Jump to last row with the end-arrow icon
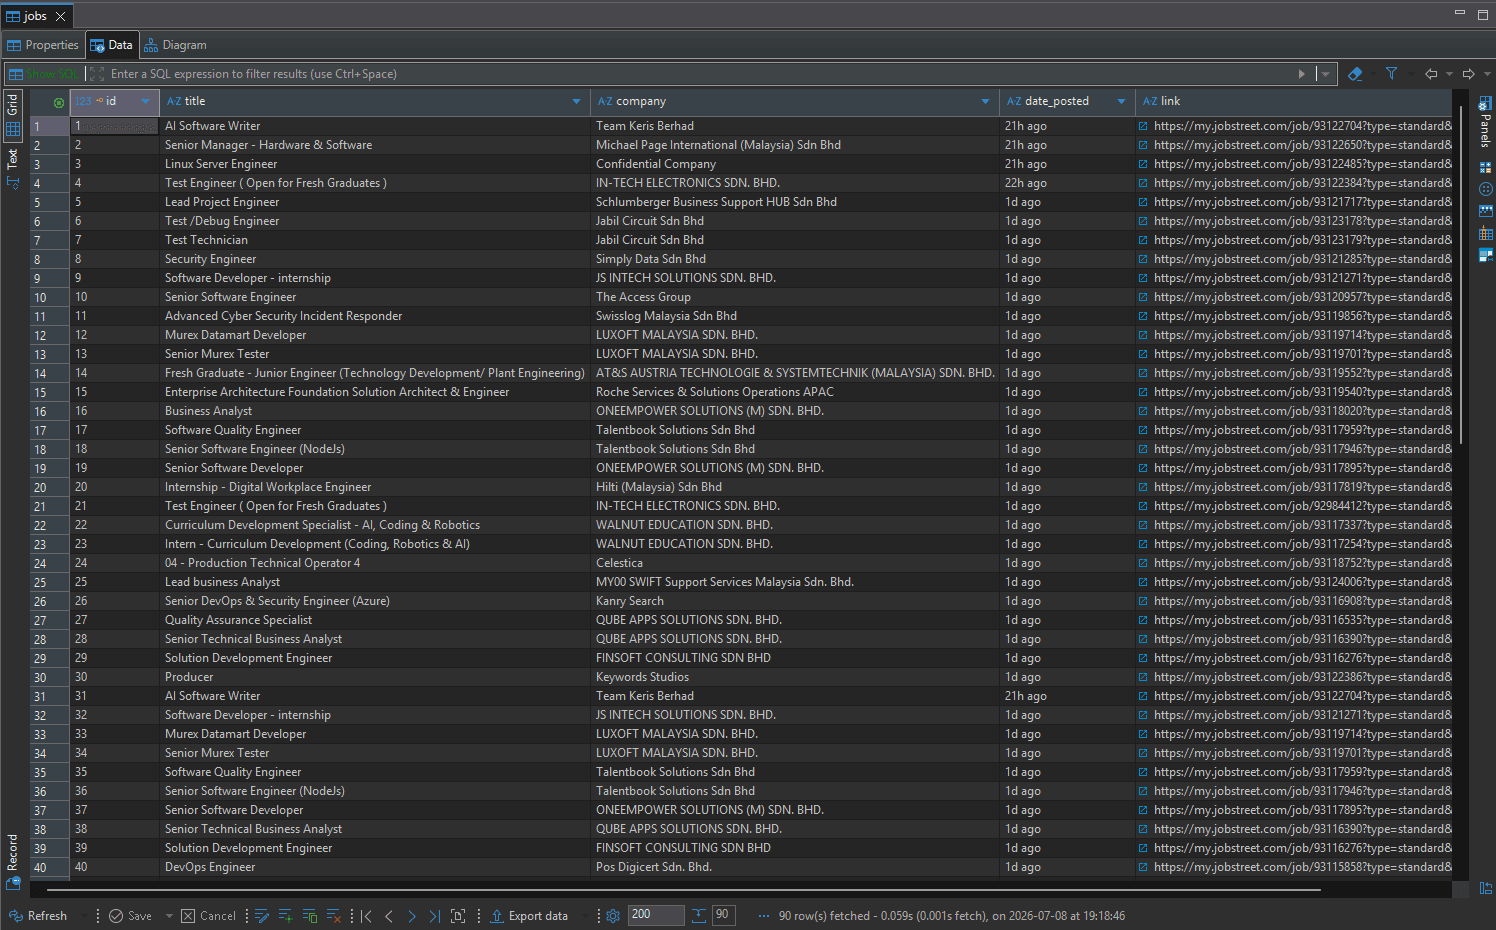This screenshot has height=930, width=1496. pos(434,916)
